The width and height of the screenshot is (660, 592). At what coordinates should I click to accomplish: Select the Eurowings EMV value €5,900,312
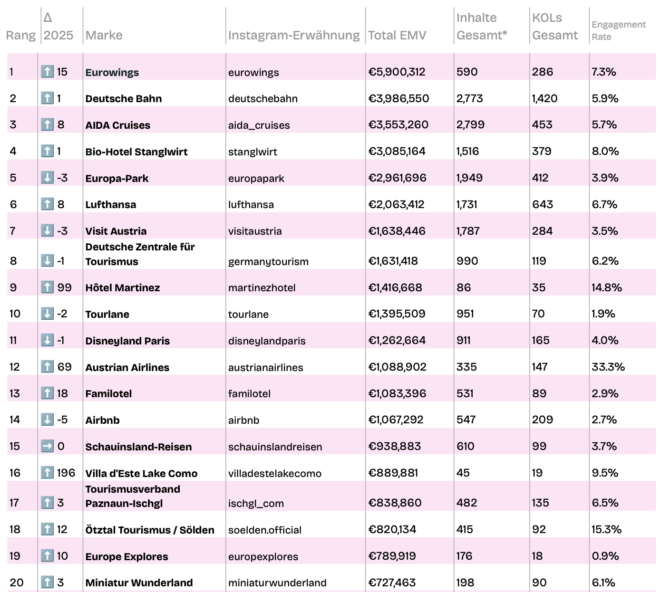(x=397, y=72)
